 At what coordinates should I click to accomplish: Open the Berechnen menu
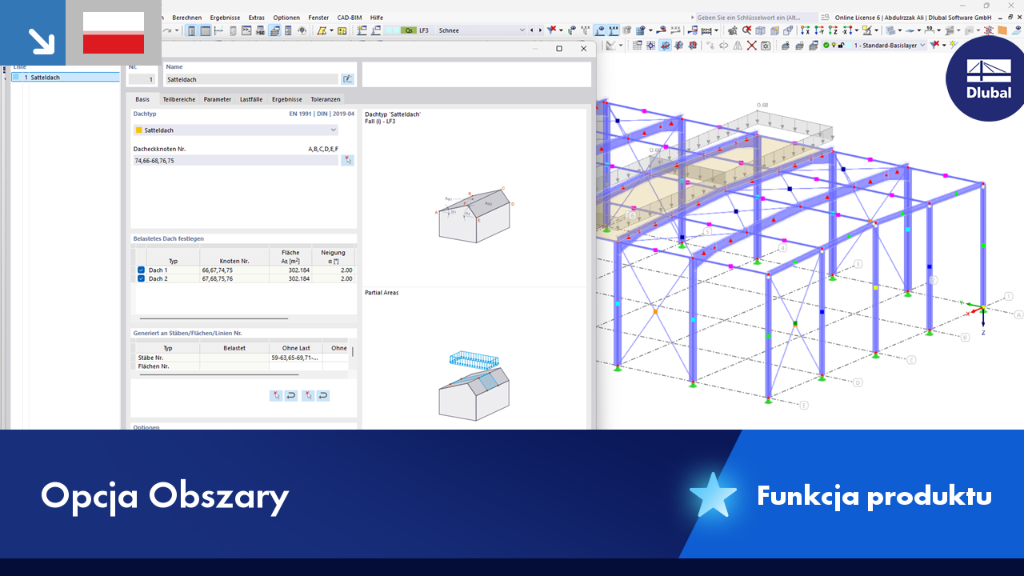[x=187, y=18]
